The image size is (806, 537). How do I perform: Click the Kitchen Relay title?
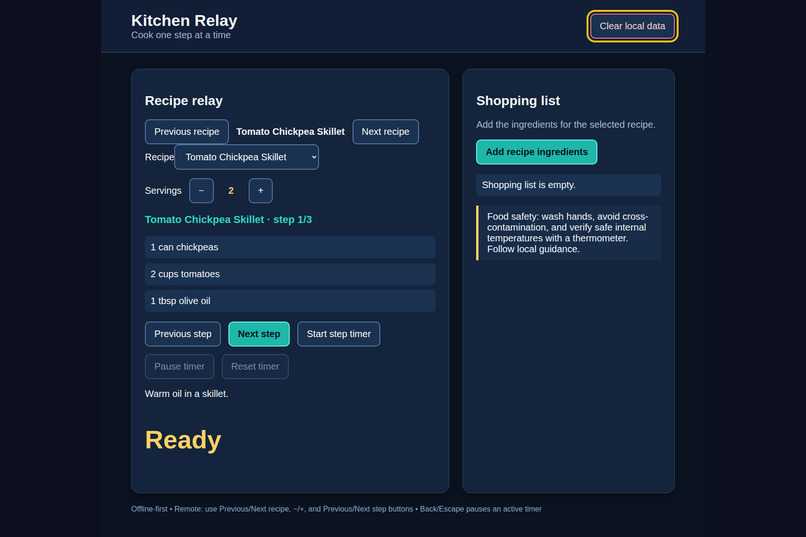184,21
